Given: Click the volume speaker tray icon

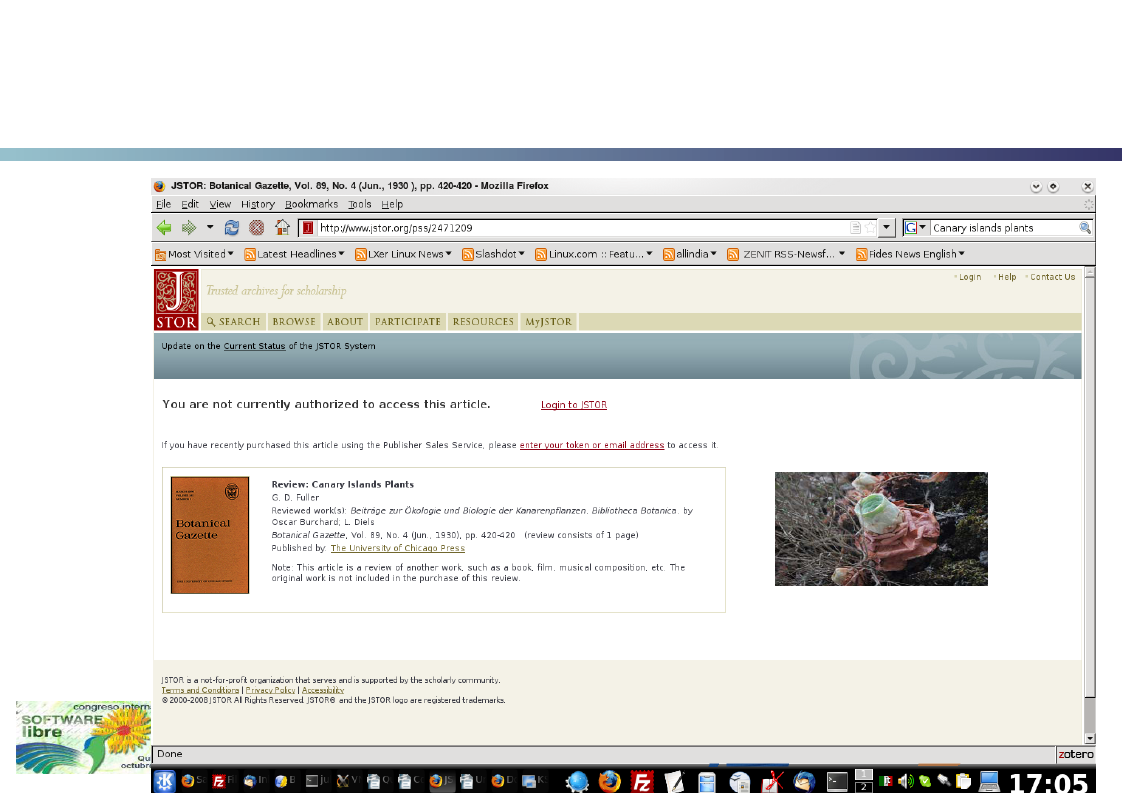Looking at the screenshot, I should click(905, 781).
